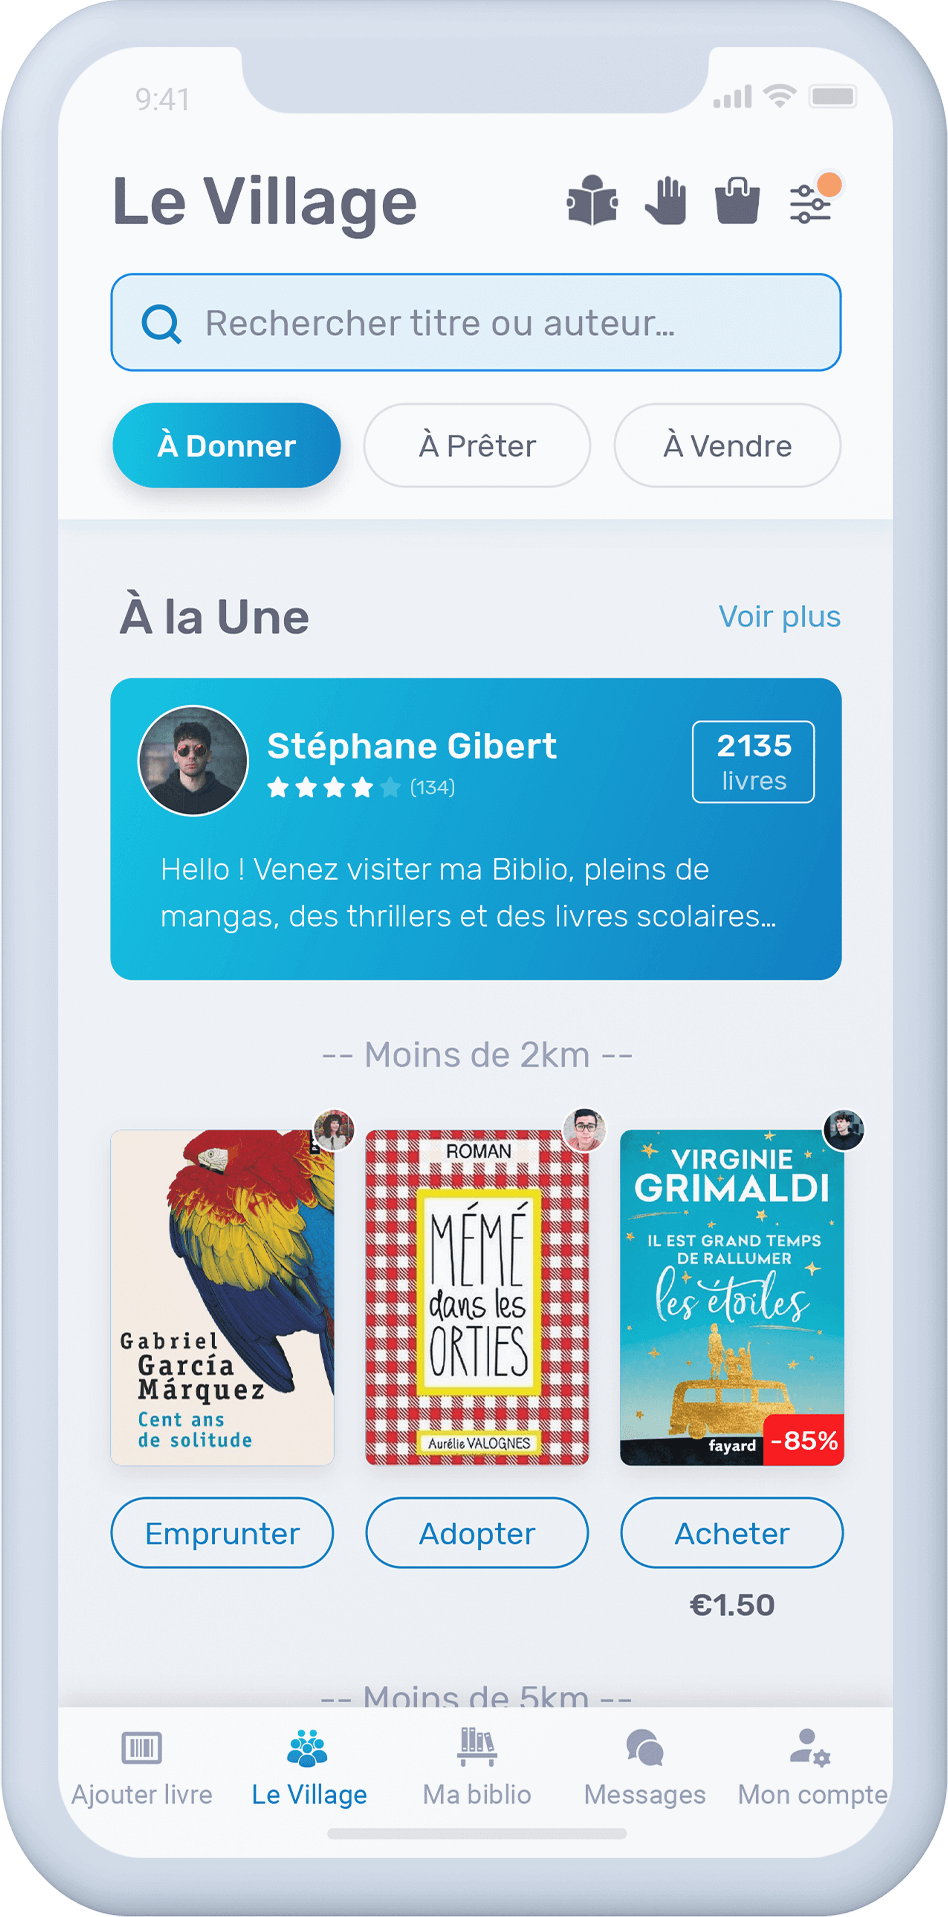
Task: Go to Mon compte tab
Action: 812,1767
